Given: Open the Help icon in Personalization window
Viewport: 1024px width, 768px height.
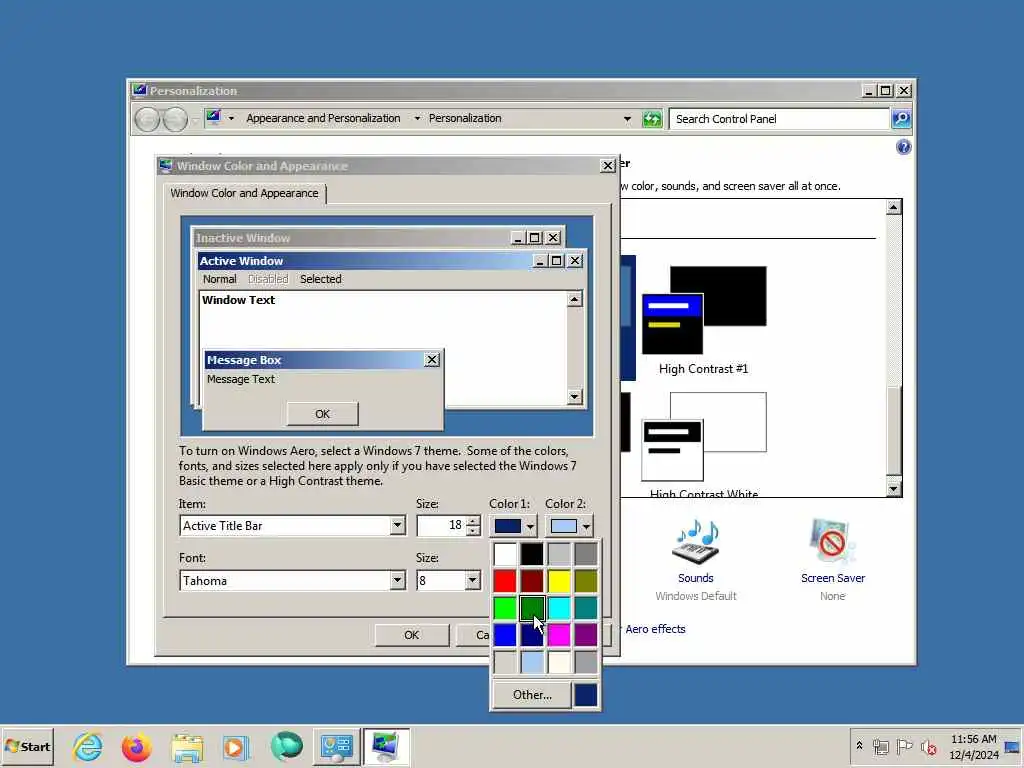Looking at the screenshot, I should pos(903,147).
